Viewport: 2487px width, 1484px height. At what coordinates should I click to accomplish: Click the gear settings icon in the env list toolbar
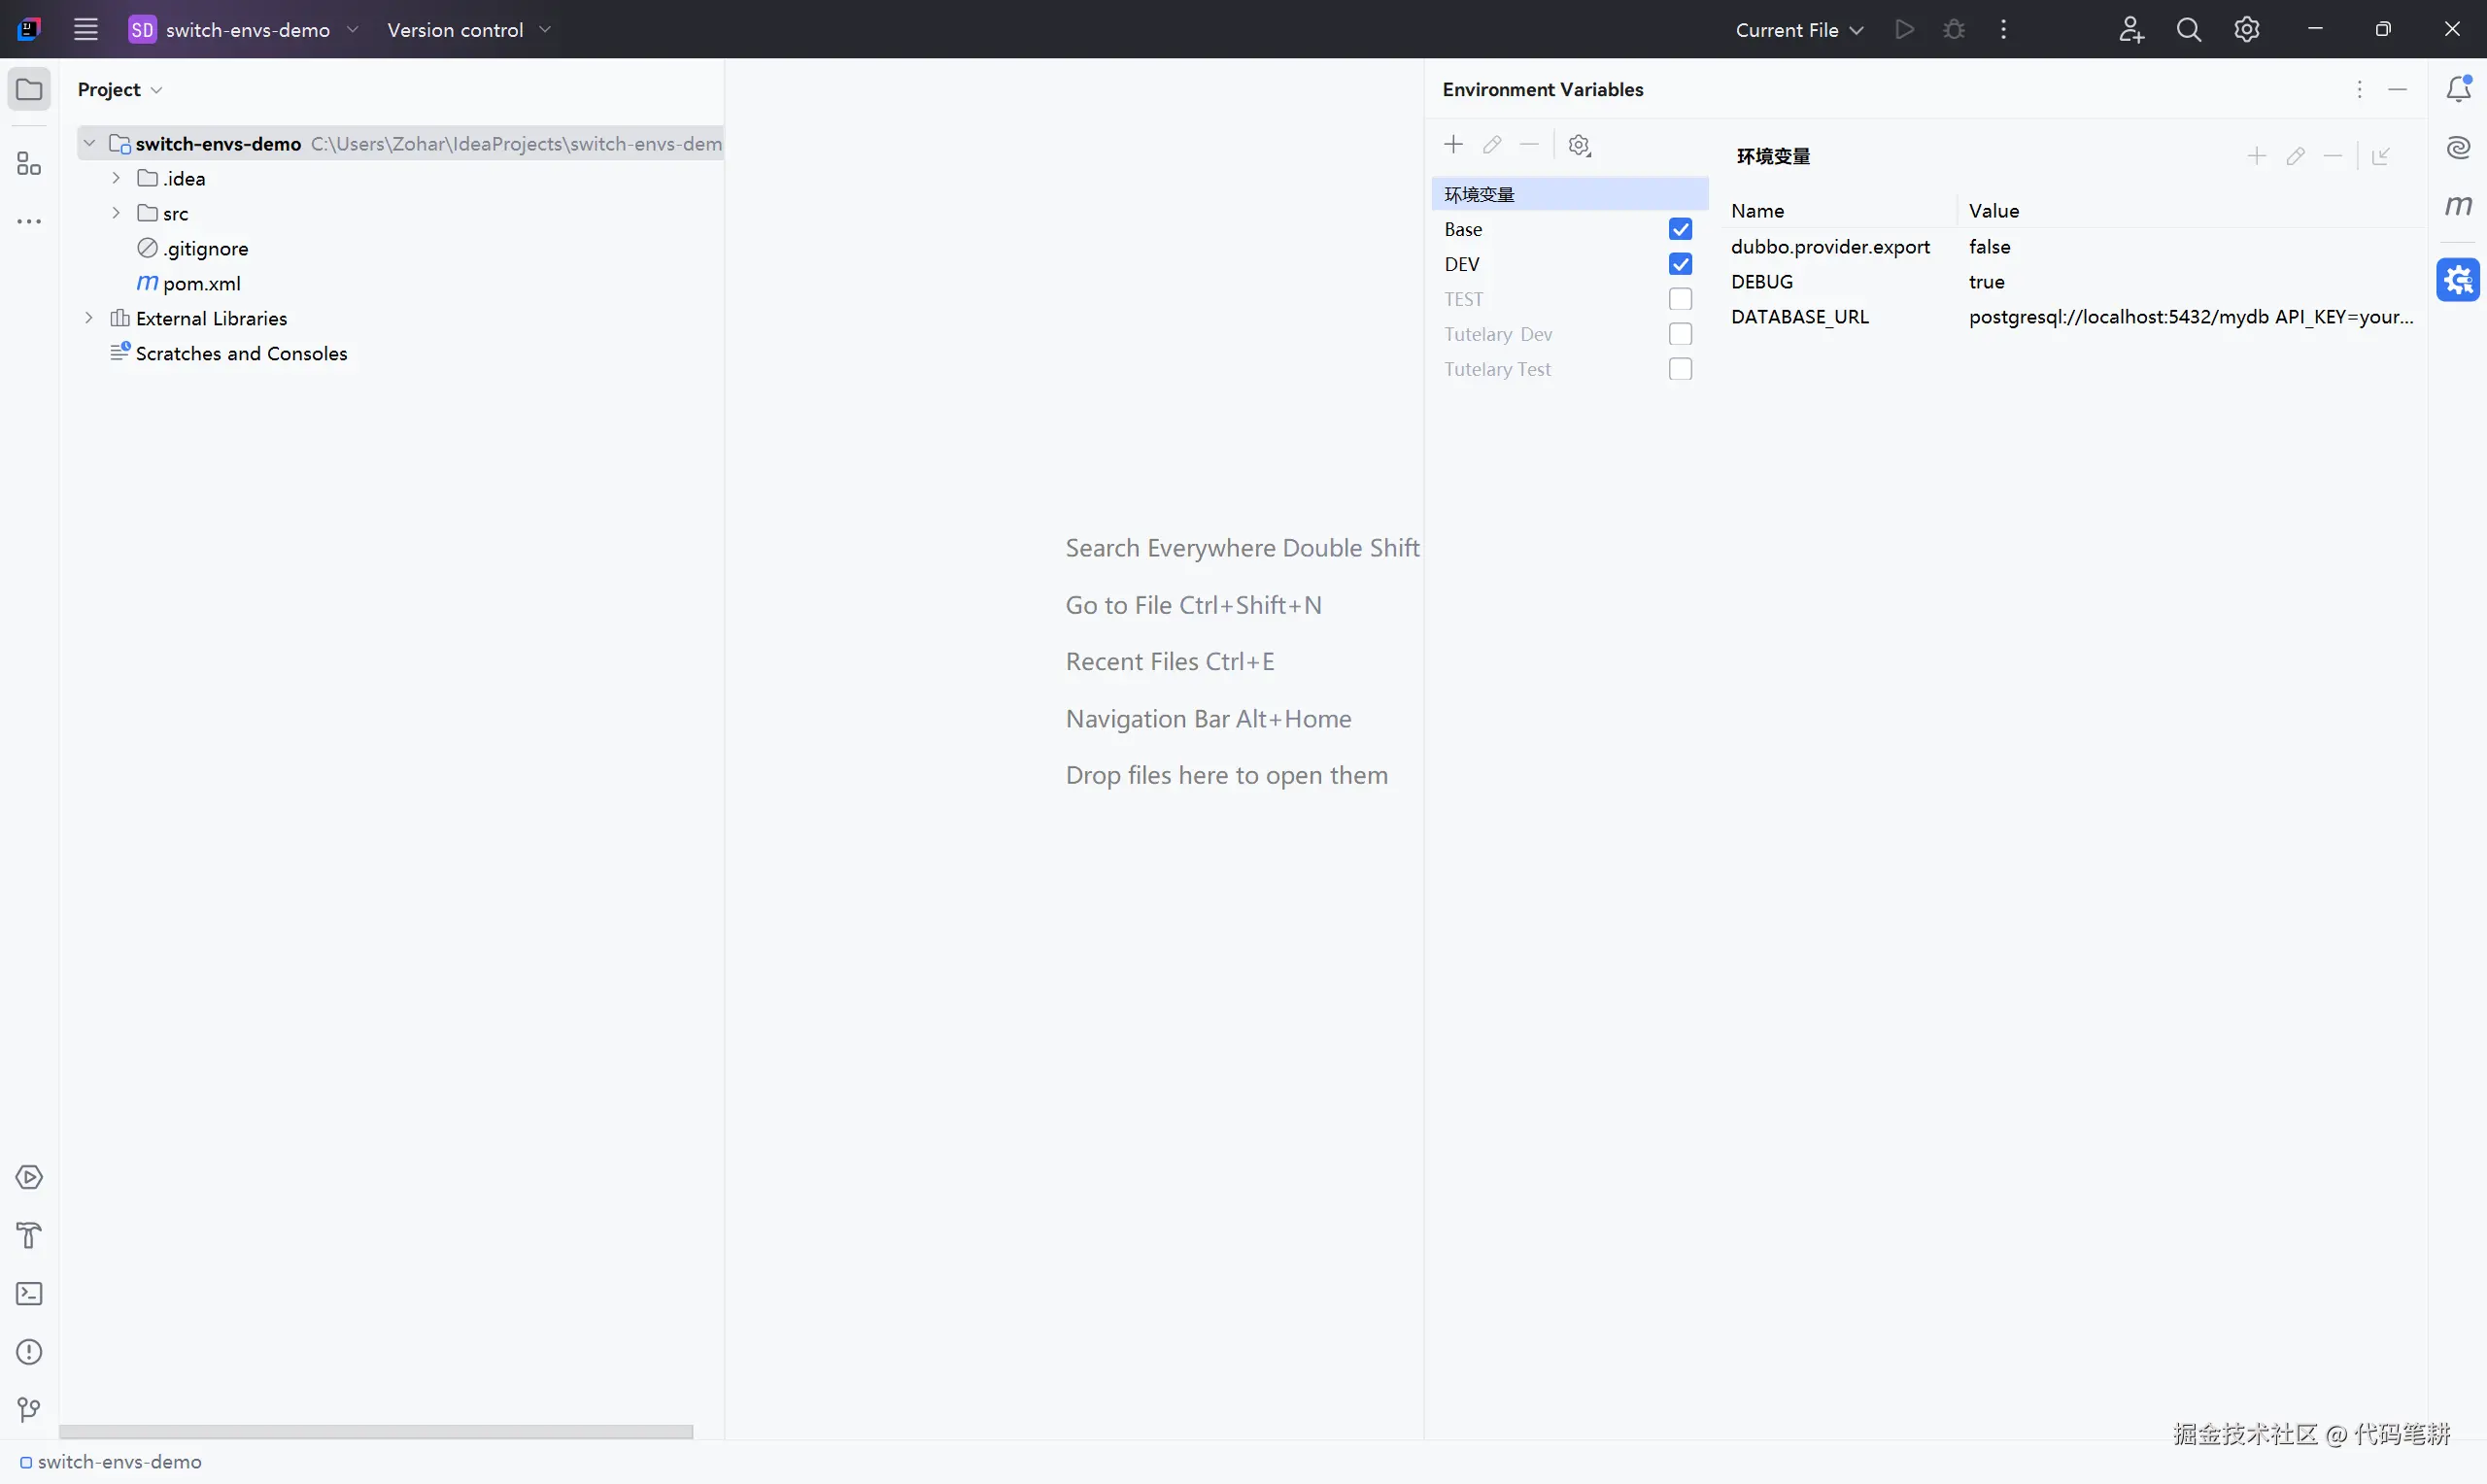(x=1579, y=146)
